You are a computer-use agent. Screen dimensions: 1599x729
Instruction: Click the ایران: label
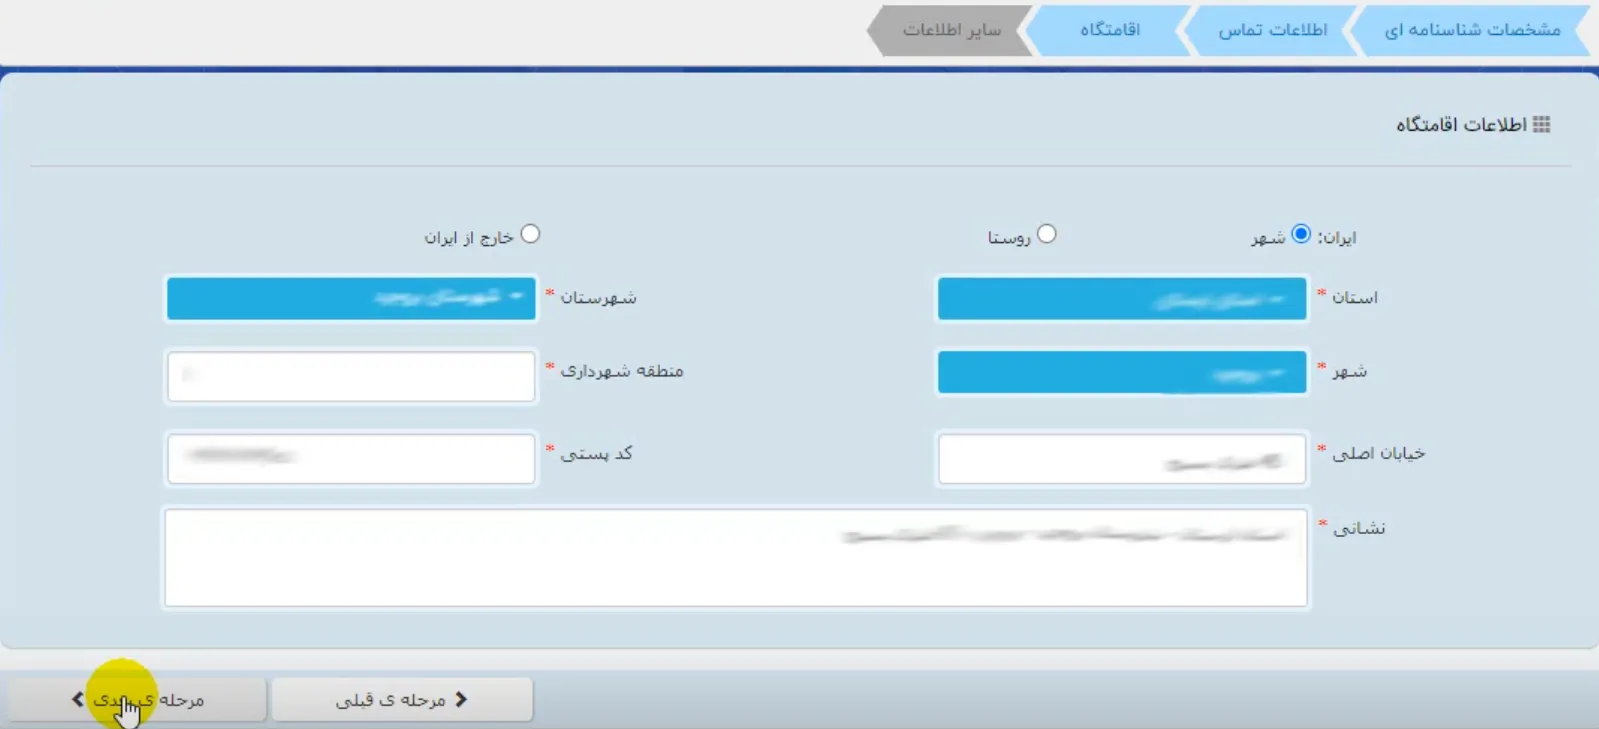pos(1337,238)
